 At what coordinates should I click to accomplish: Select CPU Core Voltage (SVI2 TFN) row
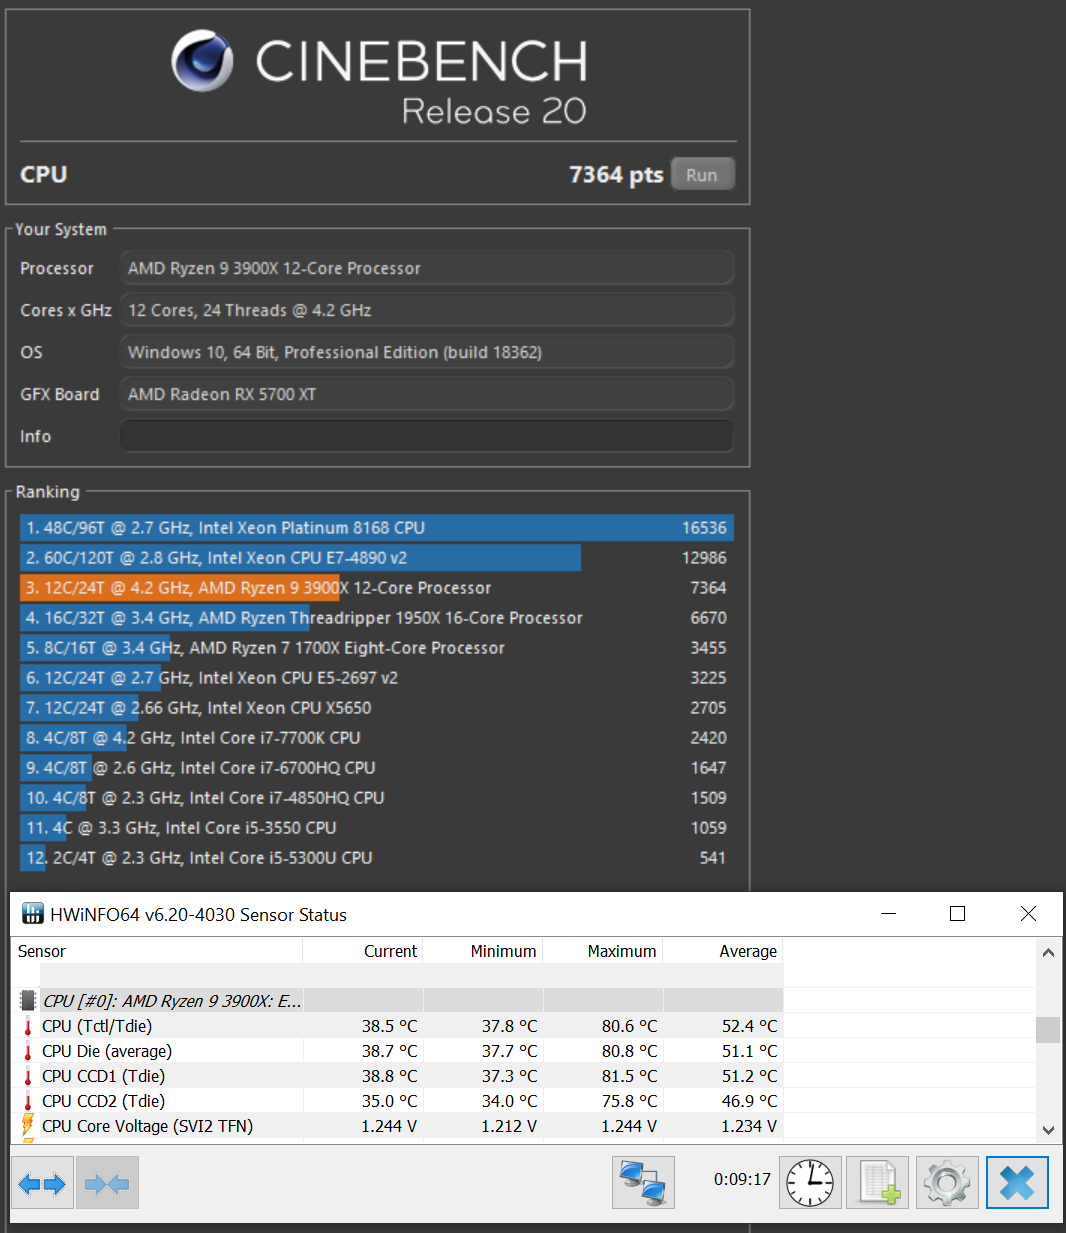click(398, 1126)
